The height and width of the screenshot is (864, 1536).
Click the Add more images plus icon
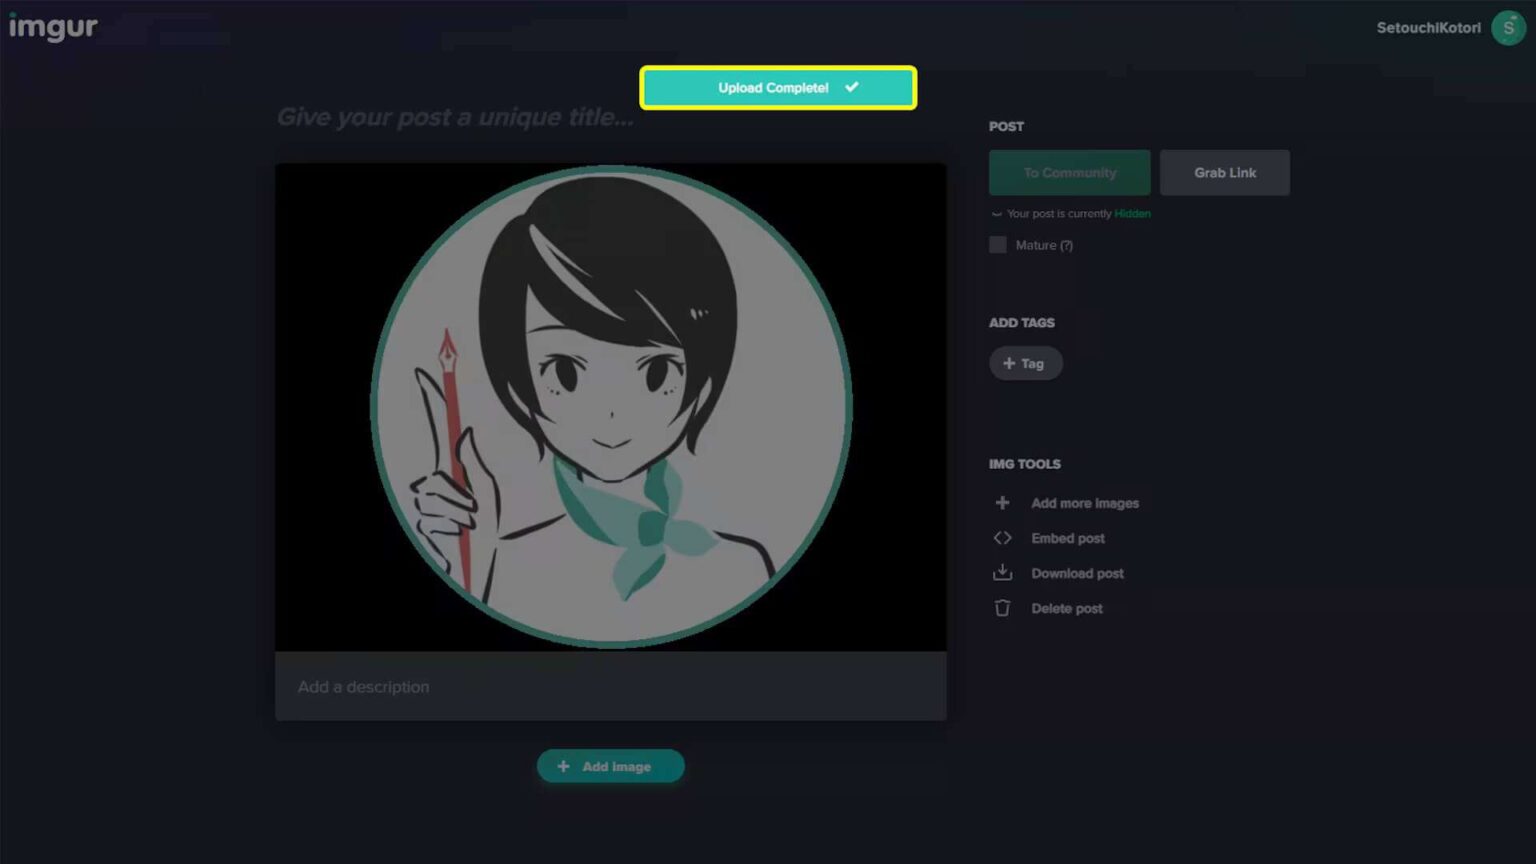1002,503
